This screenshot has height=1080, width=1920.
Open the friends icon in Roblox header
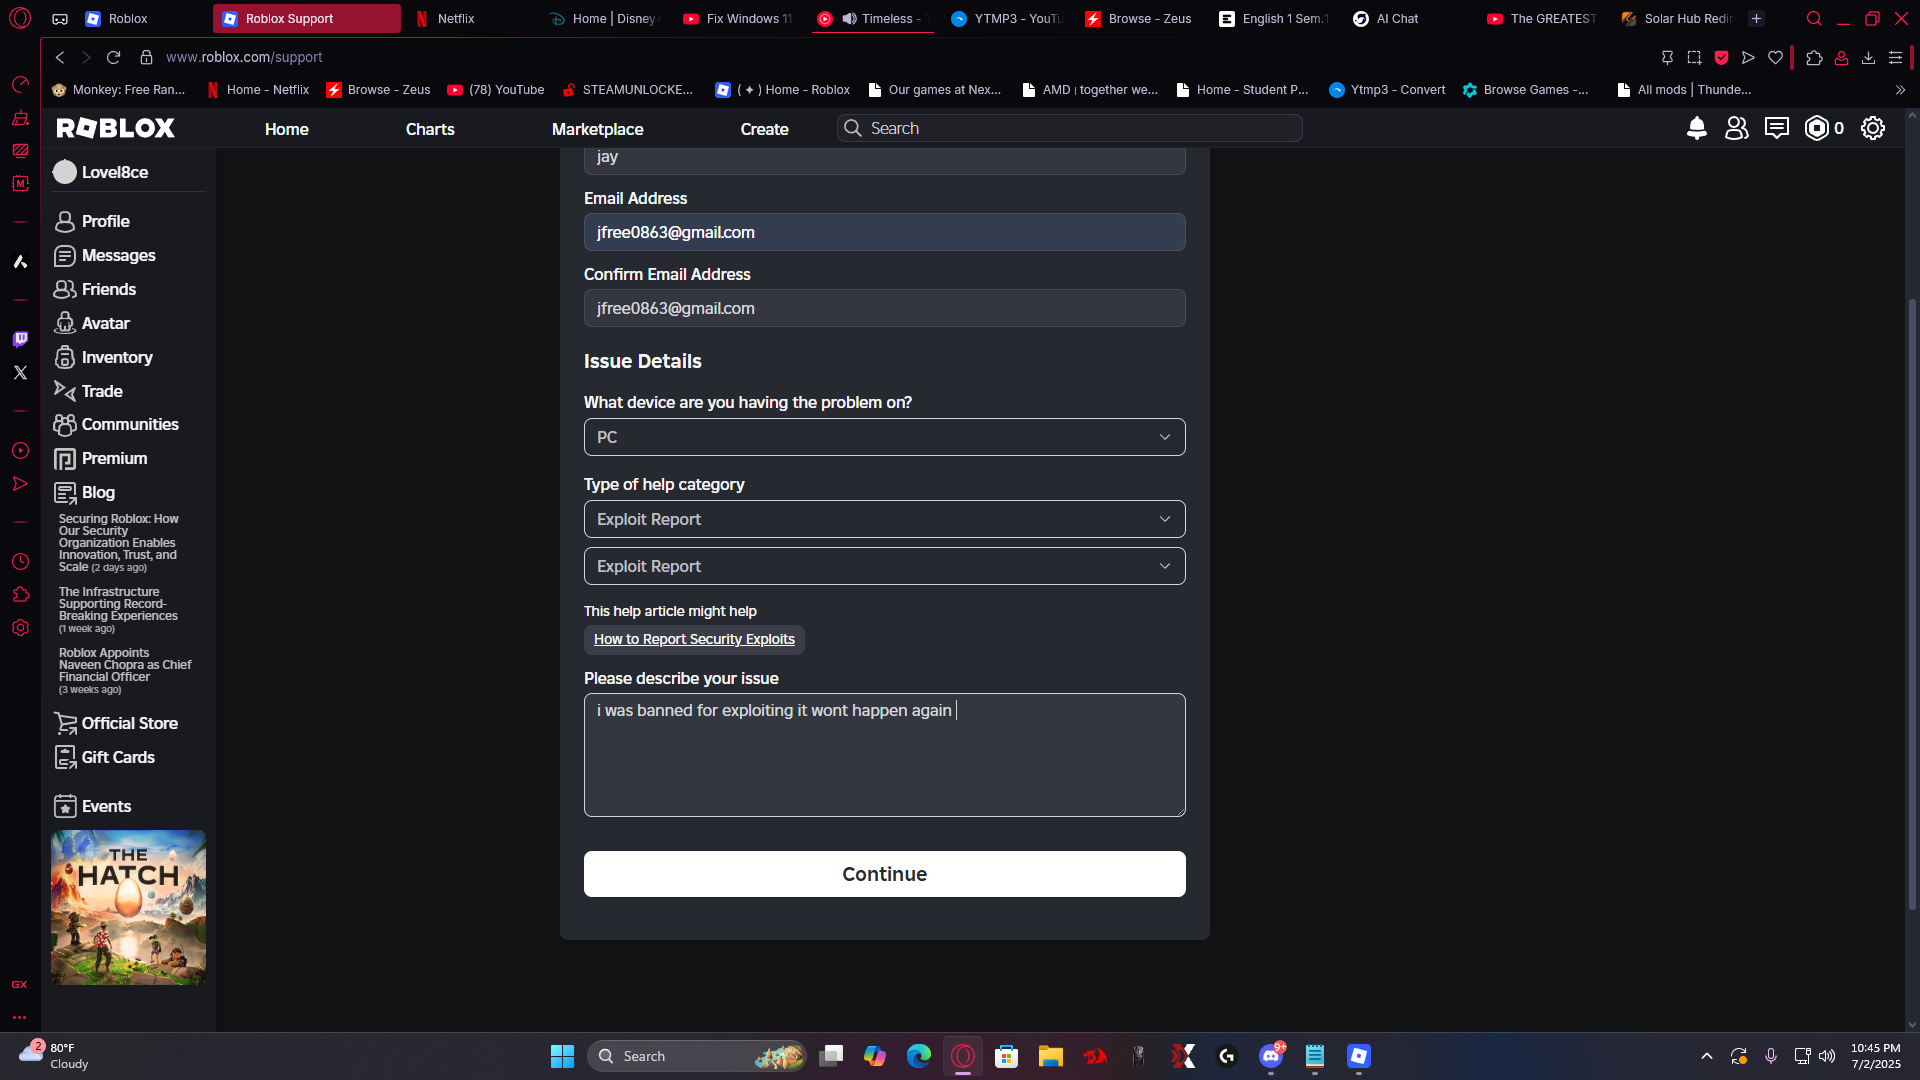click(x=1737, y=128)
